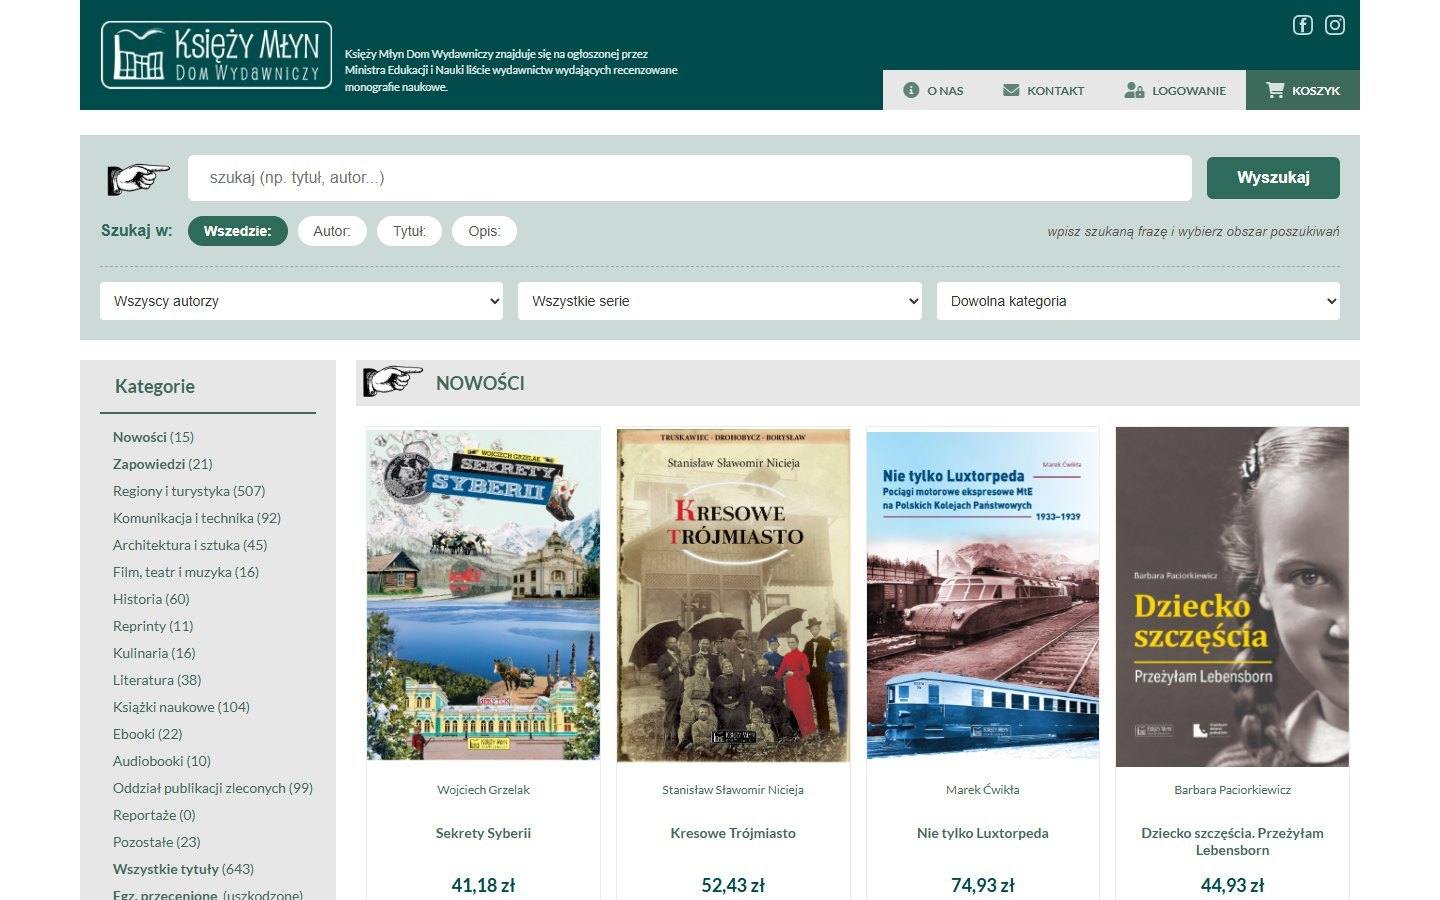Open the Sekrety Syberii book cover
The width and height of the screenshot is (1440, 900).
[483, 595]
